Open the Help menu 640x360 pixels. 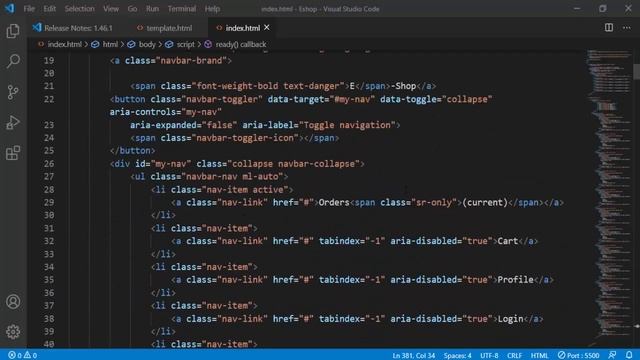[x=212, y=9]
